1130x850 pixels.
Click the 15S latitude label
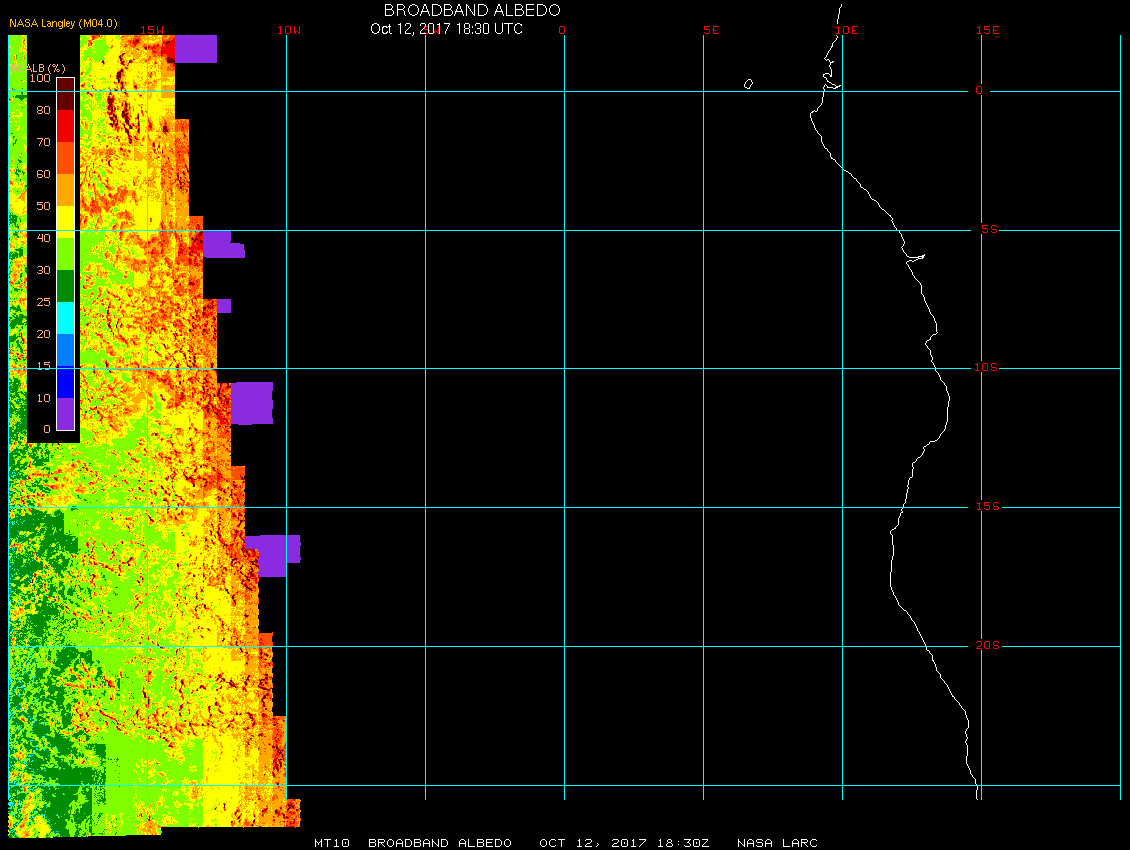point(986,507)
